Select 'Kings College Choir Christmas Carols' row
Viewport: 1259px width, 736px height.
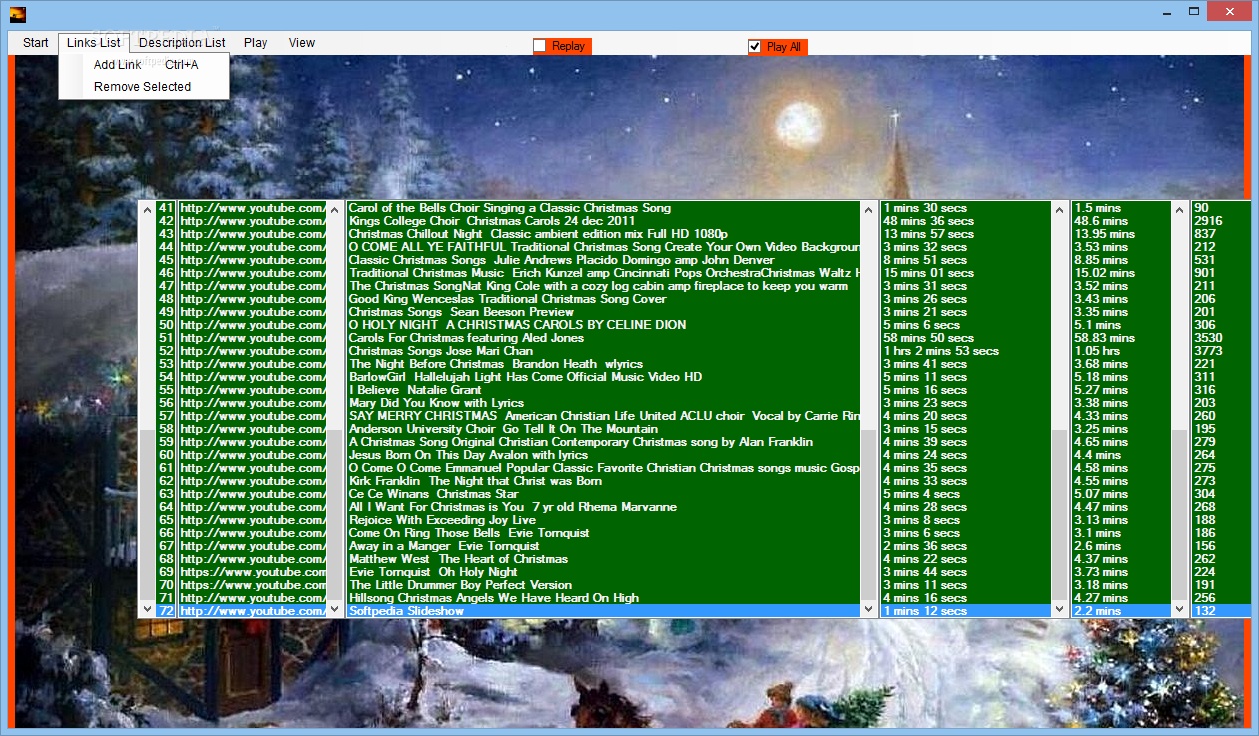(x=603, y=221)
